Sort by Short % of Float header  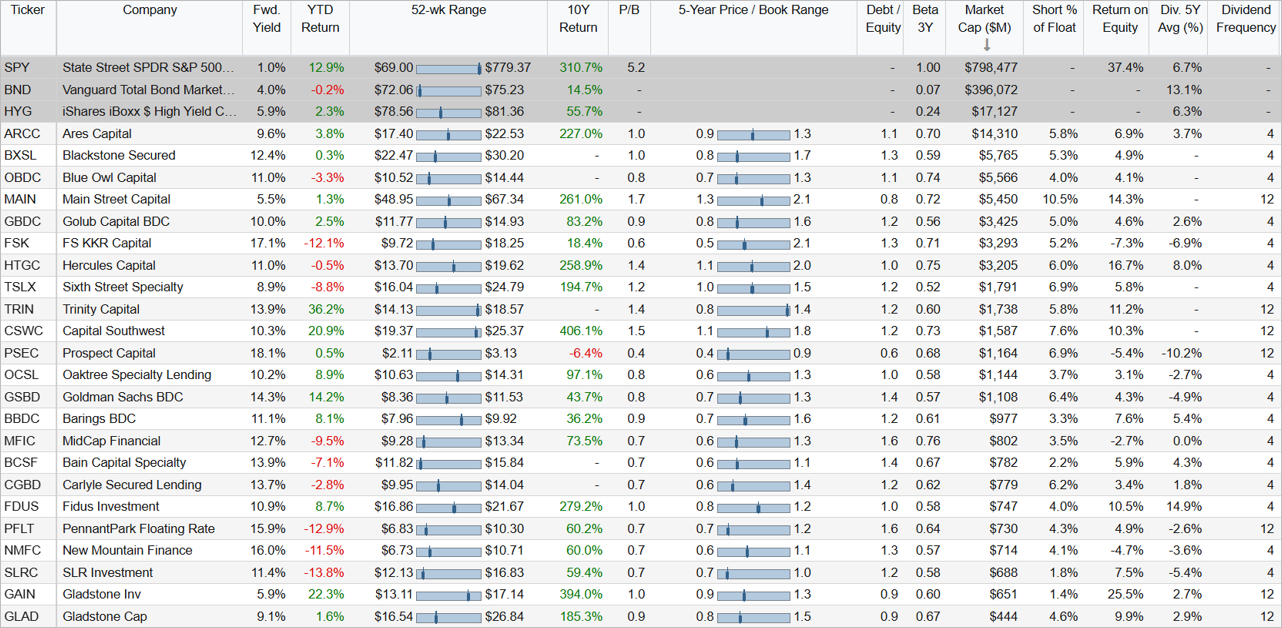[x=1055, y=19]
